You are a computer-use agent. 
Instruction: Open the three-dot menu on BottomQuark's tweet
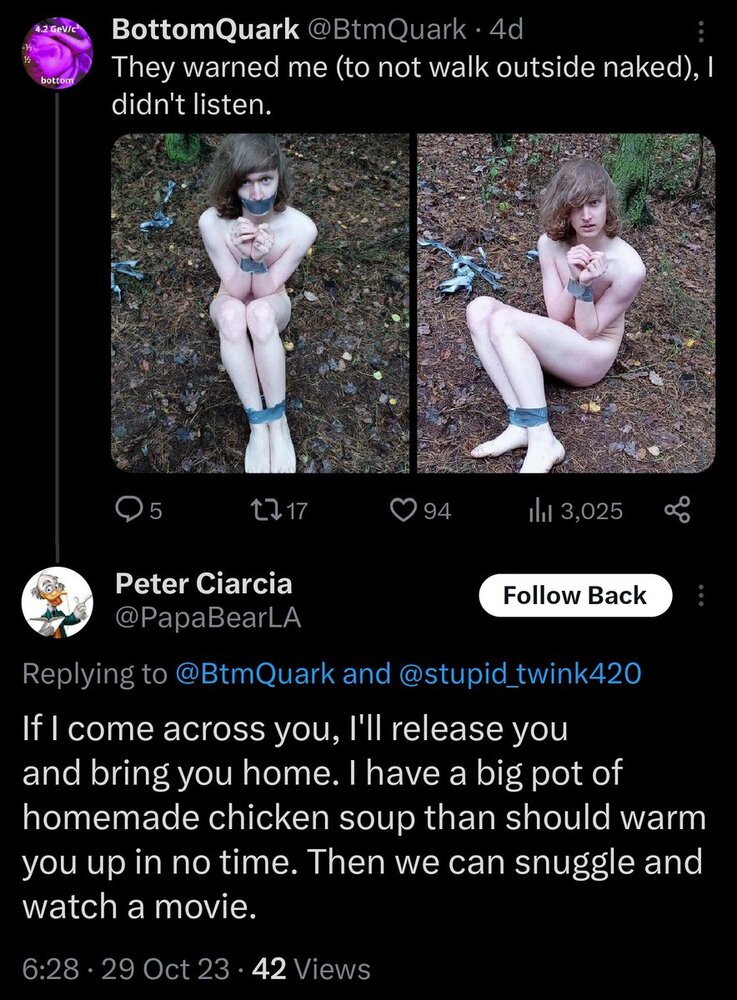[x=700, y=34]
